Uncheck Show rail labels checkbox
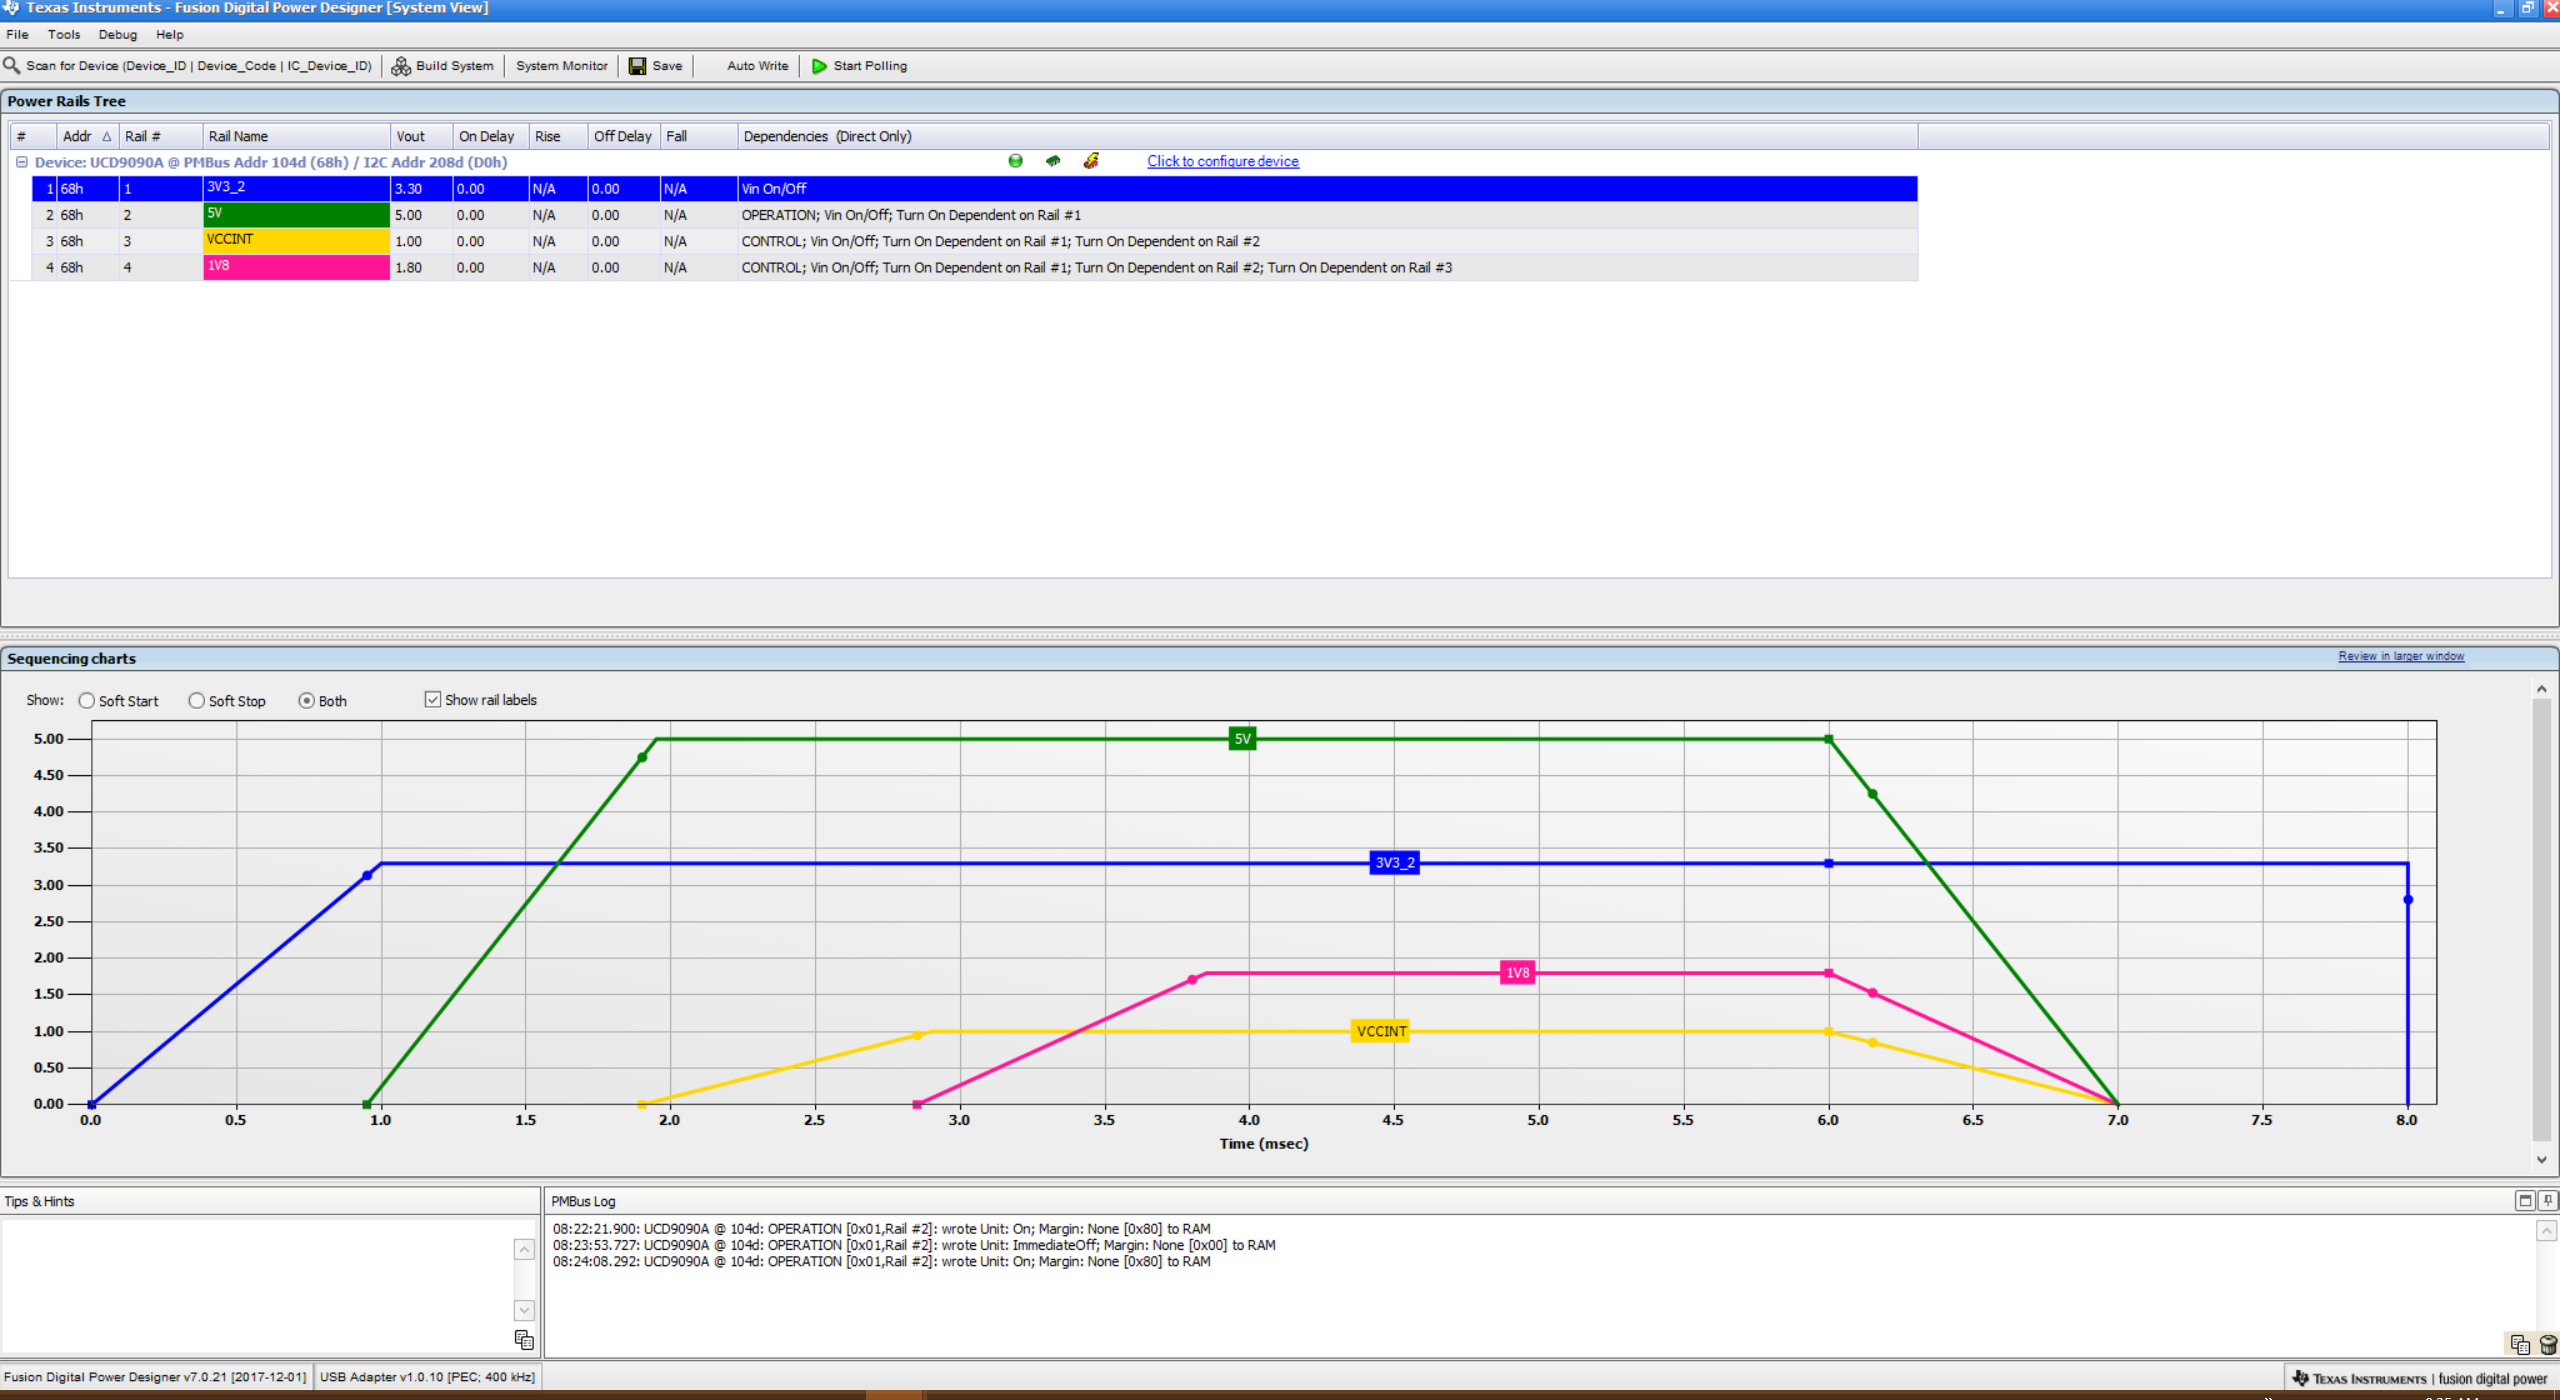Viewport: 2560px width, 1400px height. tap(433, 700)
